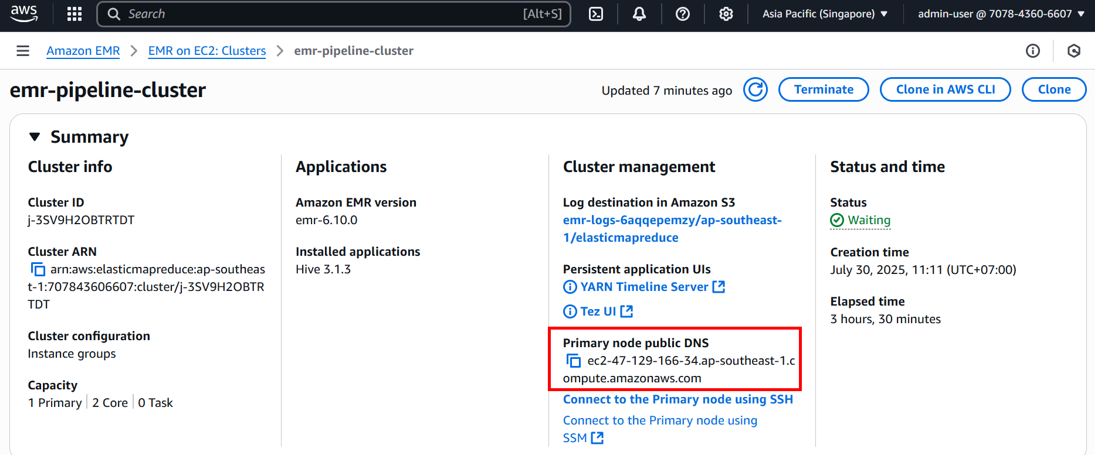The height and width of the screenshot is (455, 1095).
Task: Collapse the Summary section
Action: click(35, 137)
